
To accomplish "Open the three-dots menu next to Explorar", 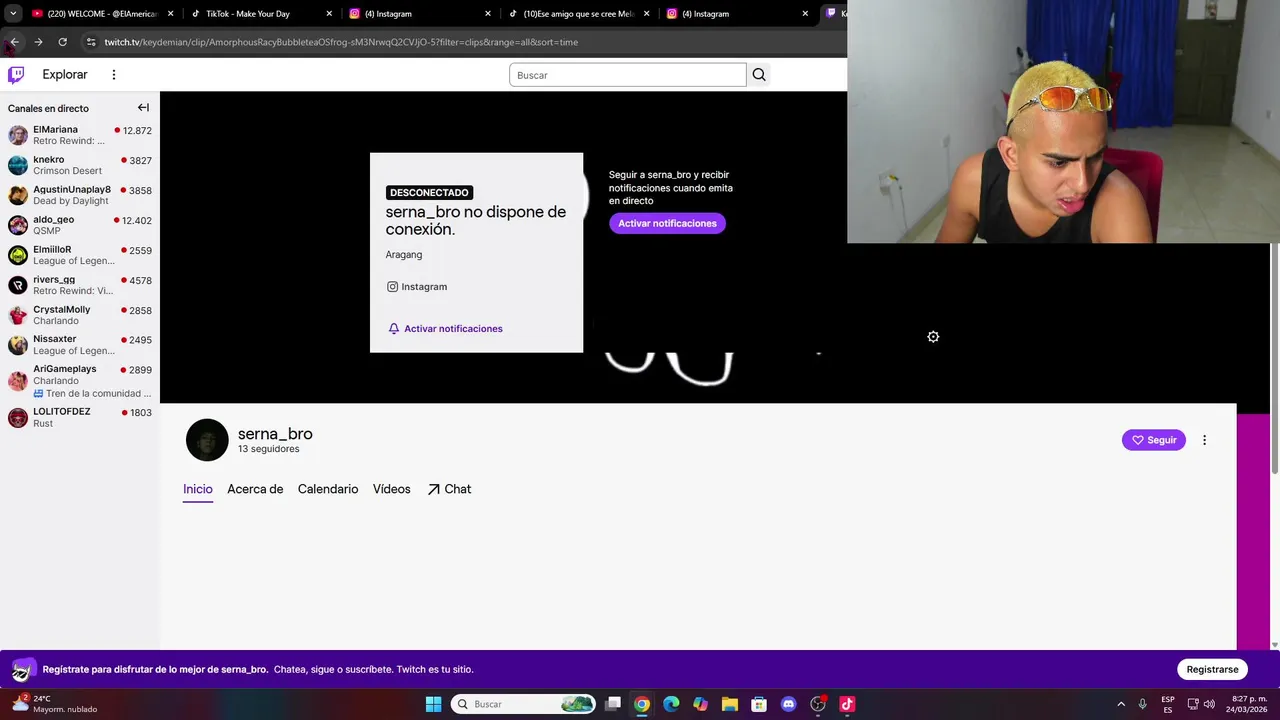I will [114, 75].
